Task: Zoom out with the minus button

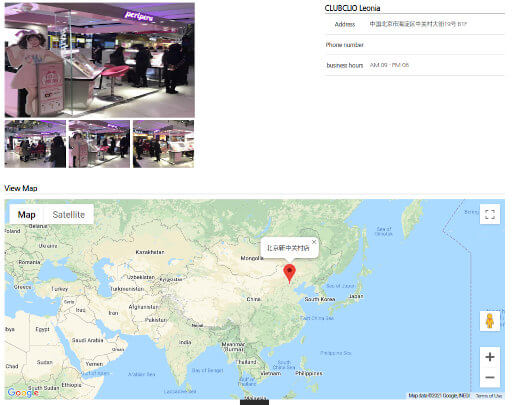Action: (x=490, y=377)
